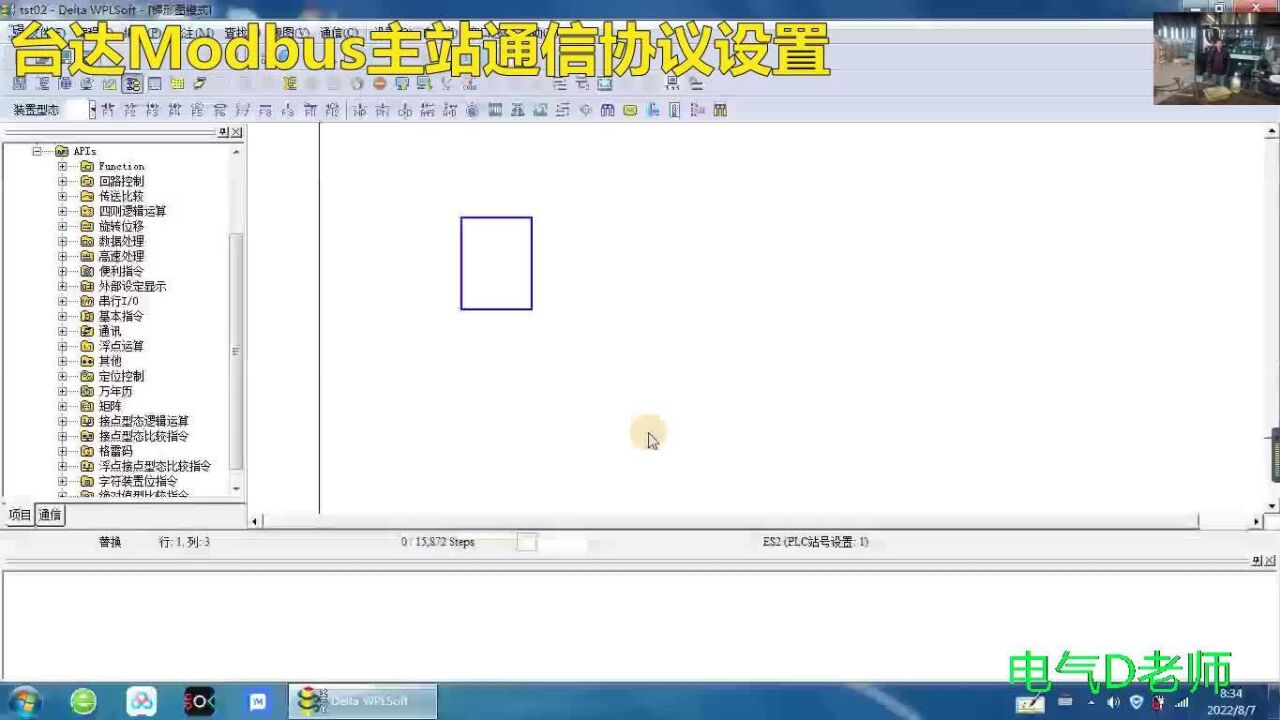Select 矩阵 in the API tree
Screen dimensions: 1280x720
pos(110,406)
